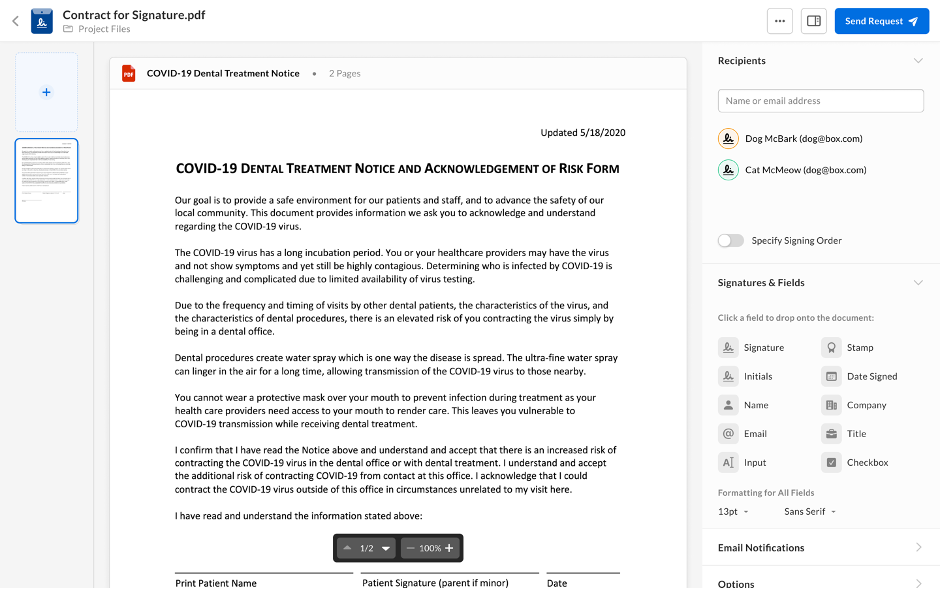Select the Email field icon
Image resolution: width=941 pixels, height=589 pixels.
[x=727, y=434]
